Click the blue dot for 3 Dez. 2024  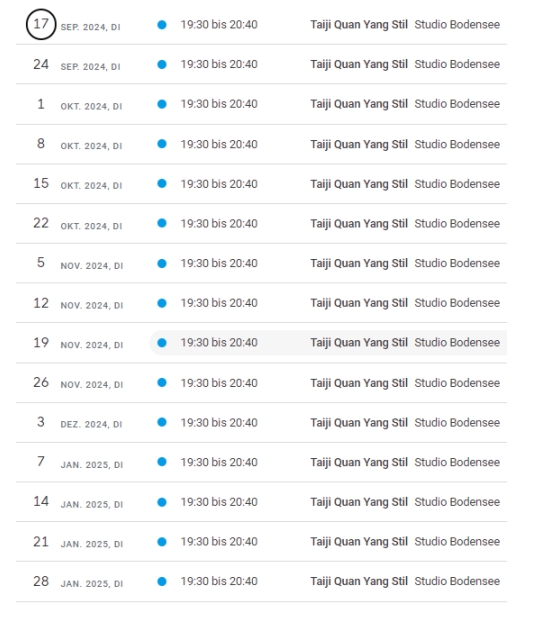162,422
